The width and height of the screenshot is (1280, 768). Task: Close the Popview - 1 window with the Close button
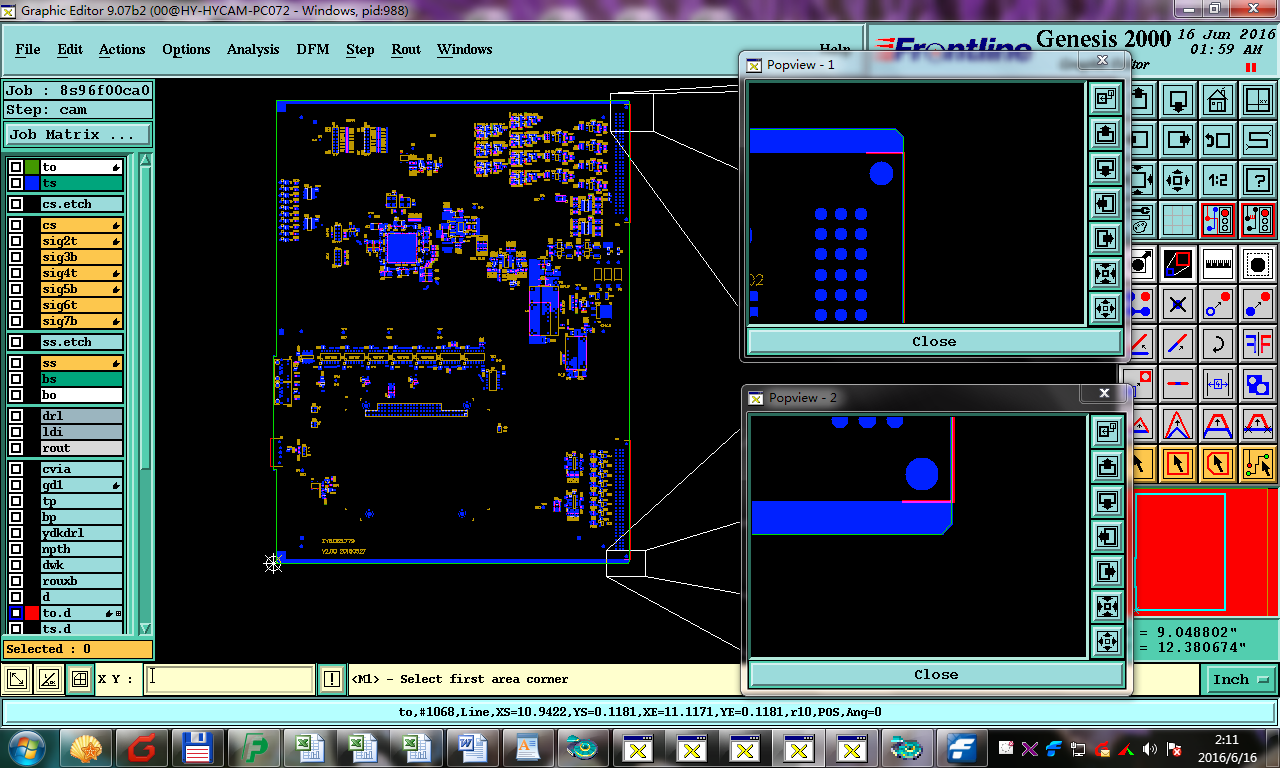point(934,341)
